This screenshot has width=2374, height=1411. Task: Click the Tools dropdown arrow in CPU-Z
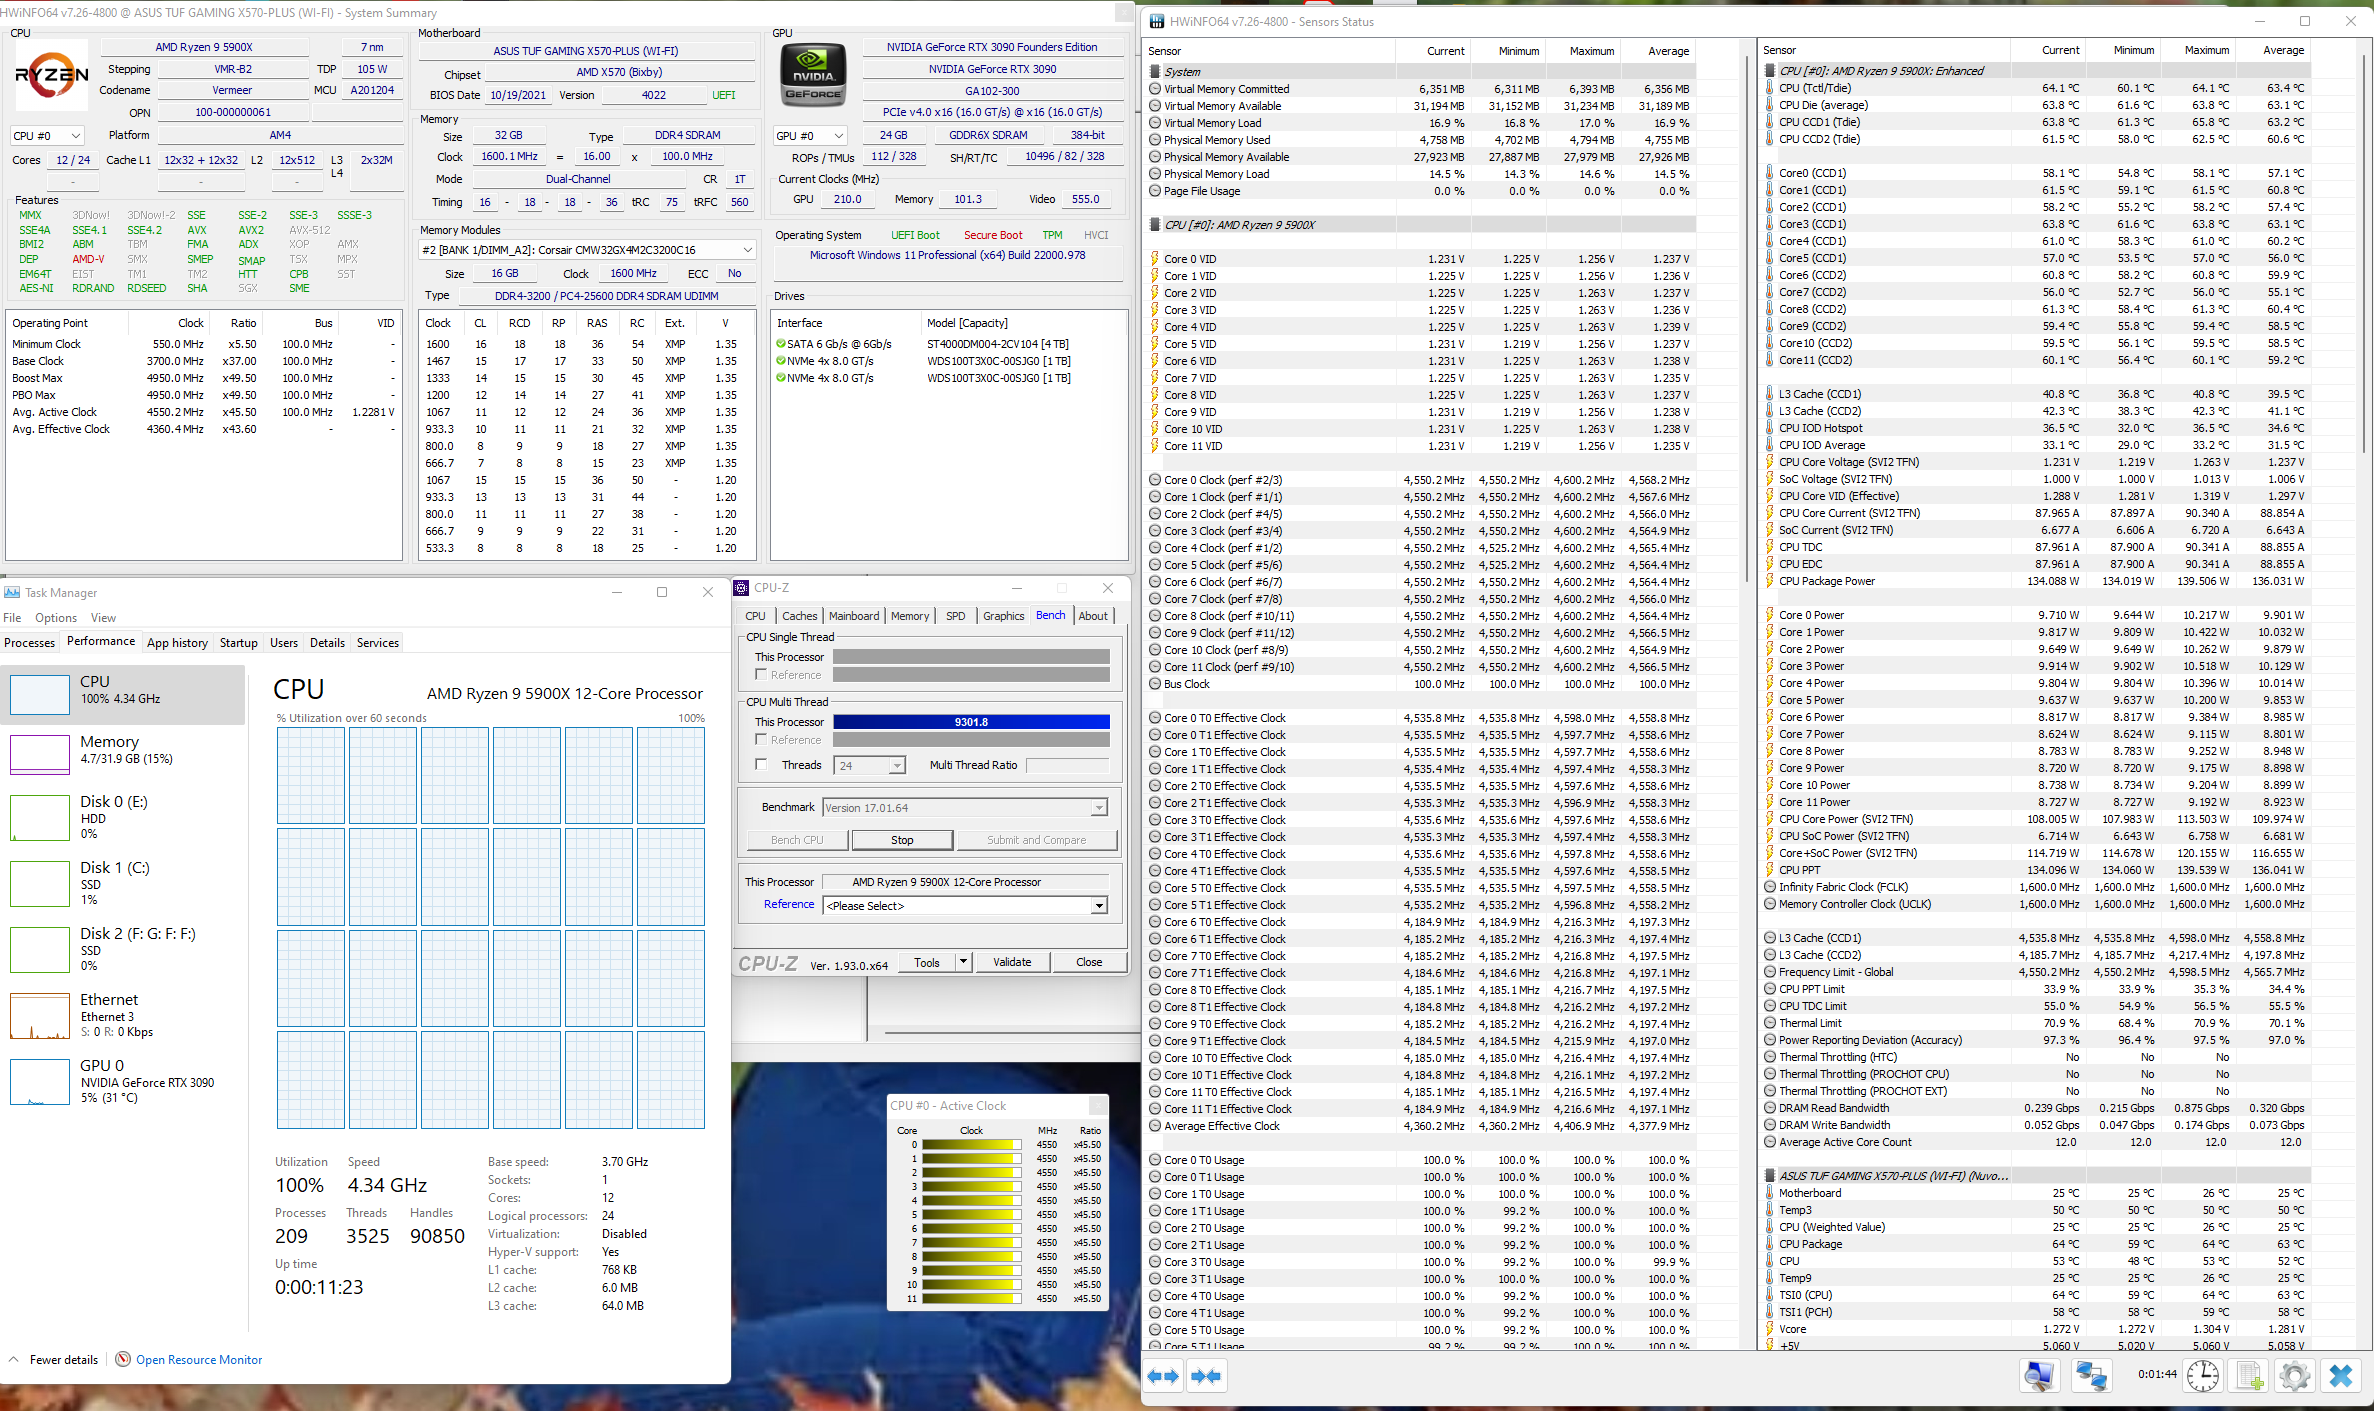[x=963, y=962]
